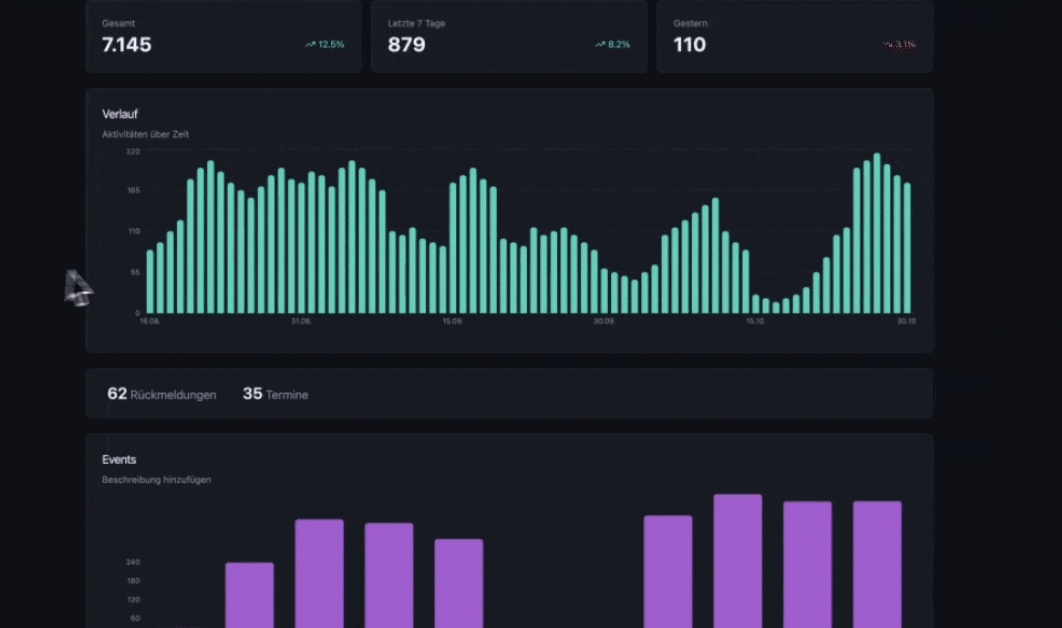Click the 165 label on Verlauf axis
The width and height of the screenshot is (1062, 628).
[133, 190]
